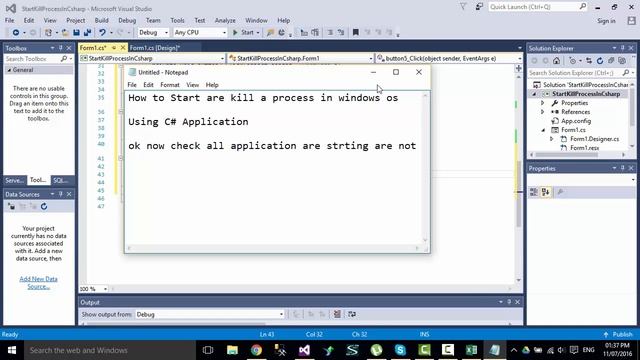640x360 pixels.
Task: Open the StartKillProcessInCsharp project scope dropdown
Action: point(152,58)
